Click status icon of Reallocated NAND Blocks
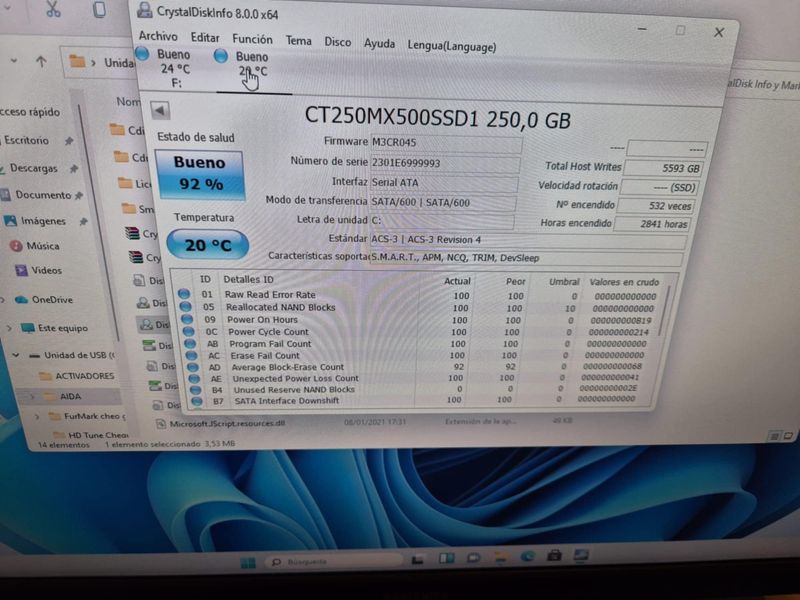Image resolution: width=800 pixels, height=600 pixels. click(186, 306)
